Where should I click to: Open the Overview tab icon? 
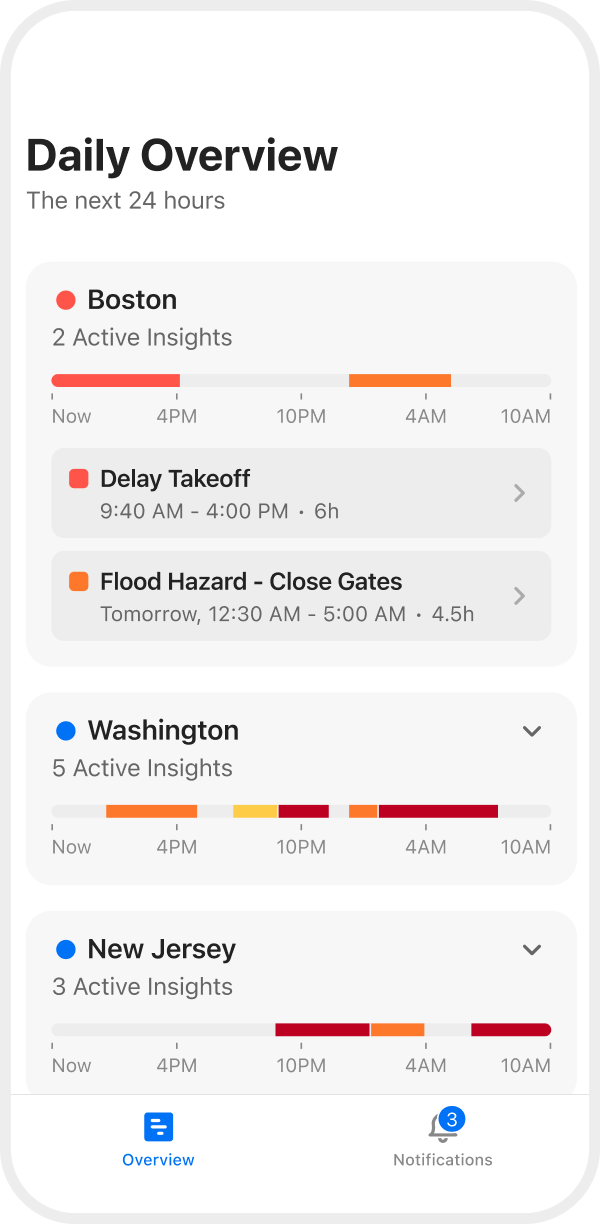[158, 1125]
